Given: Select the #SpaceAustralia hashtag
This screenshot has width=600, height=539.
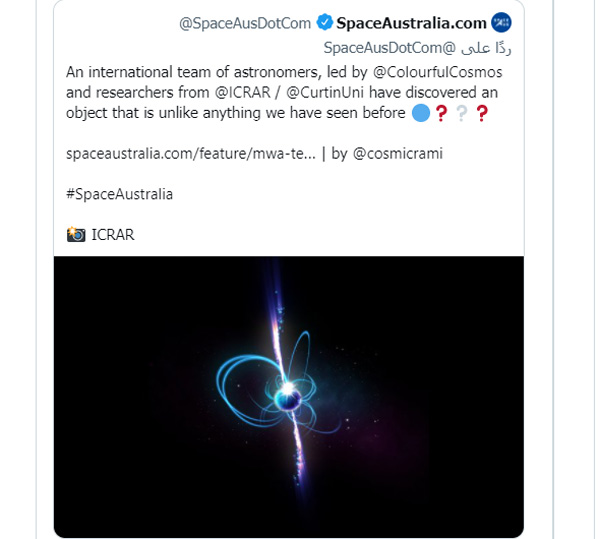Looking at the screenshot, I should pos(119,194).
